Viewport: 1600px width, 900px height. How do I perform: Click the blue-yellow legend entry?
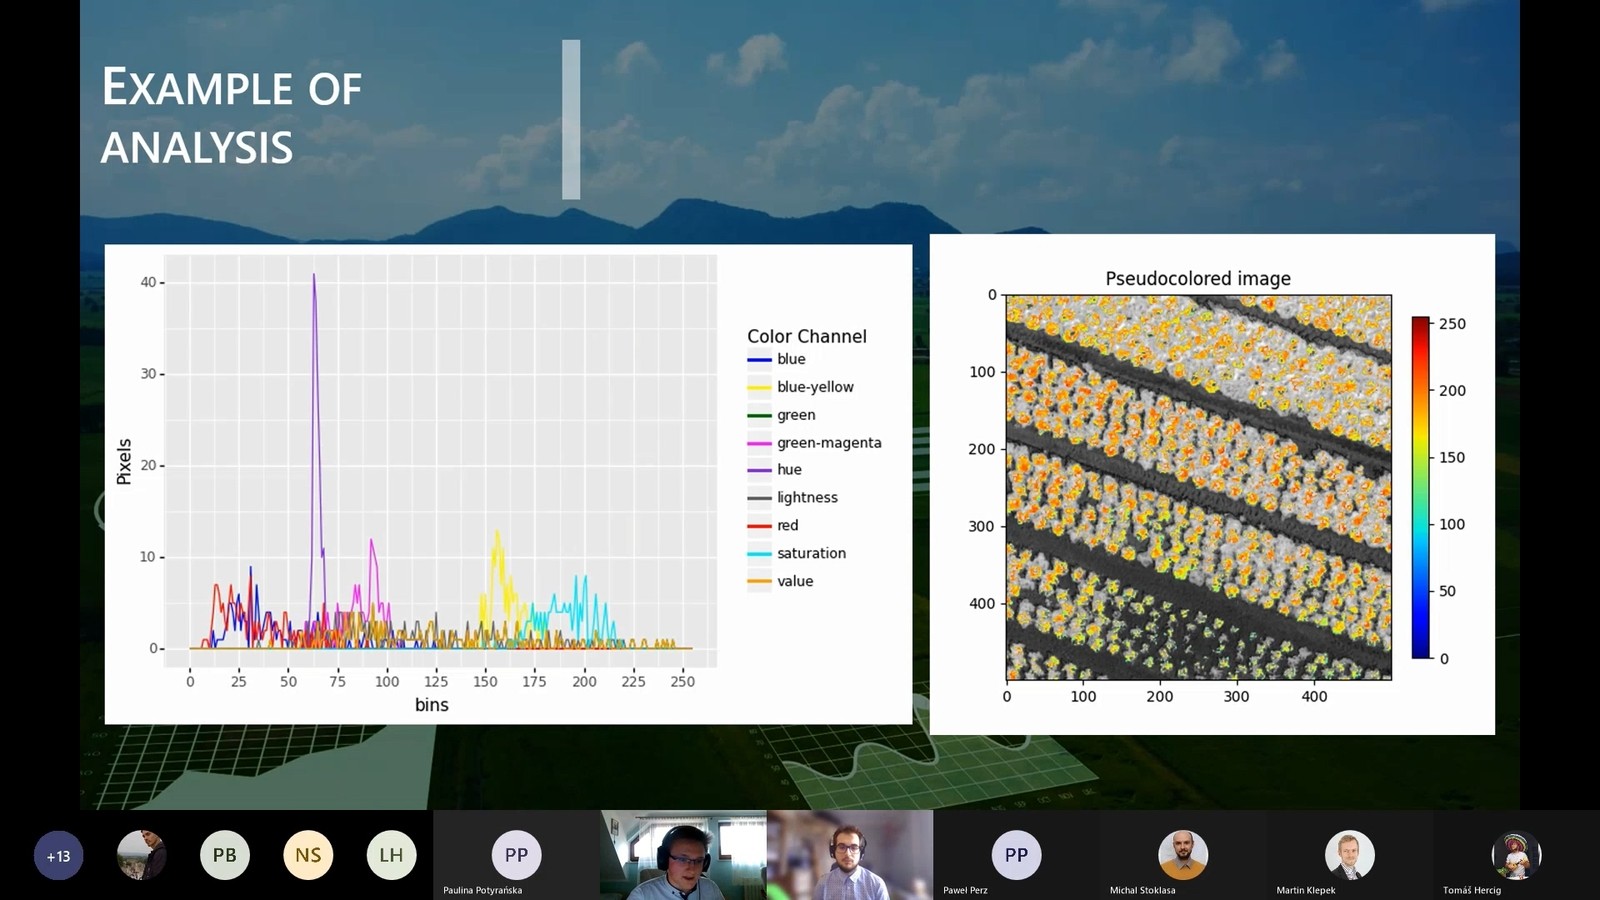pos(815,387)
